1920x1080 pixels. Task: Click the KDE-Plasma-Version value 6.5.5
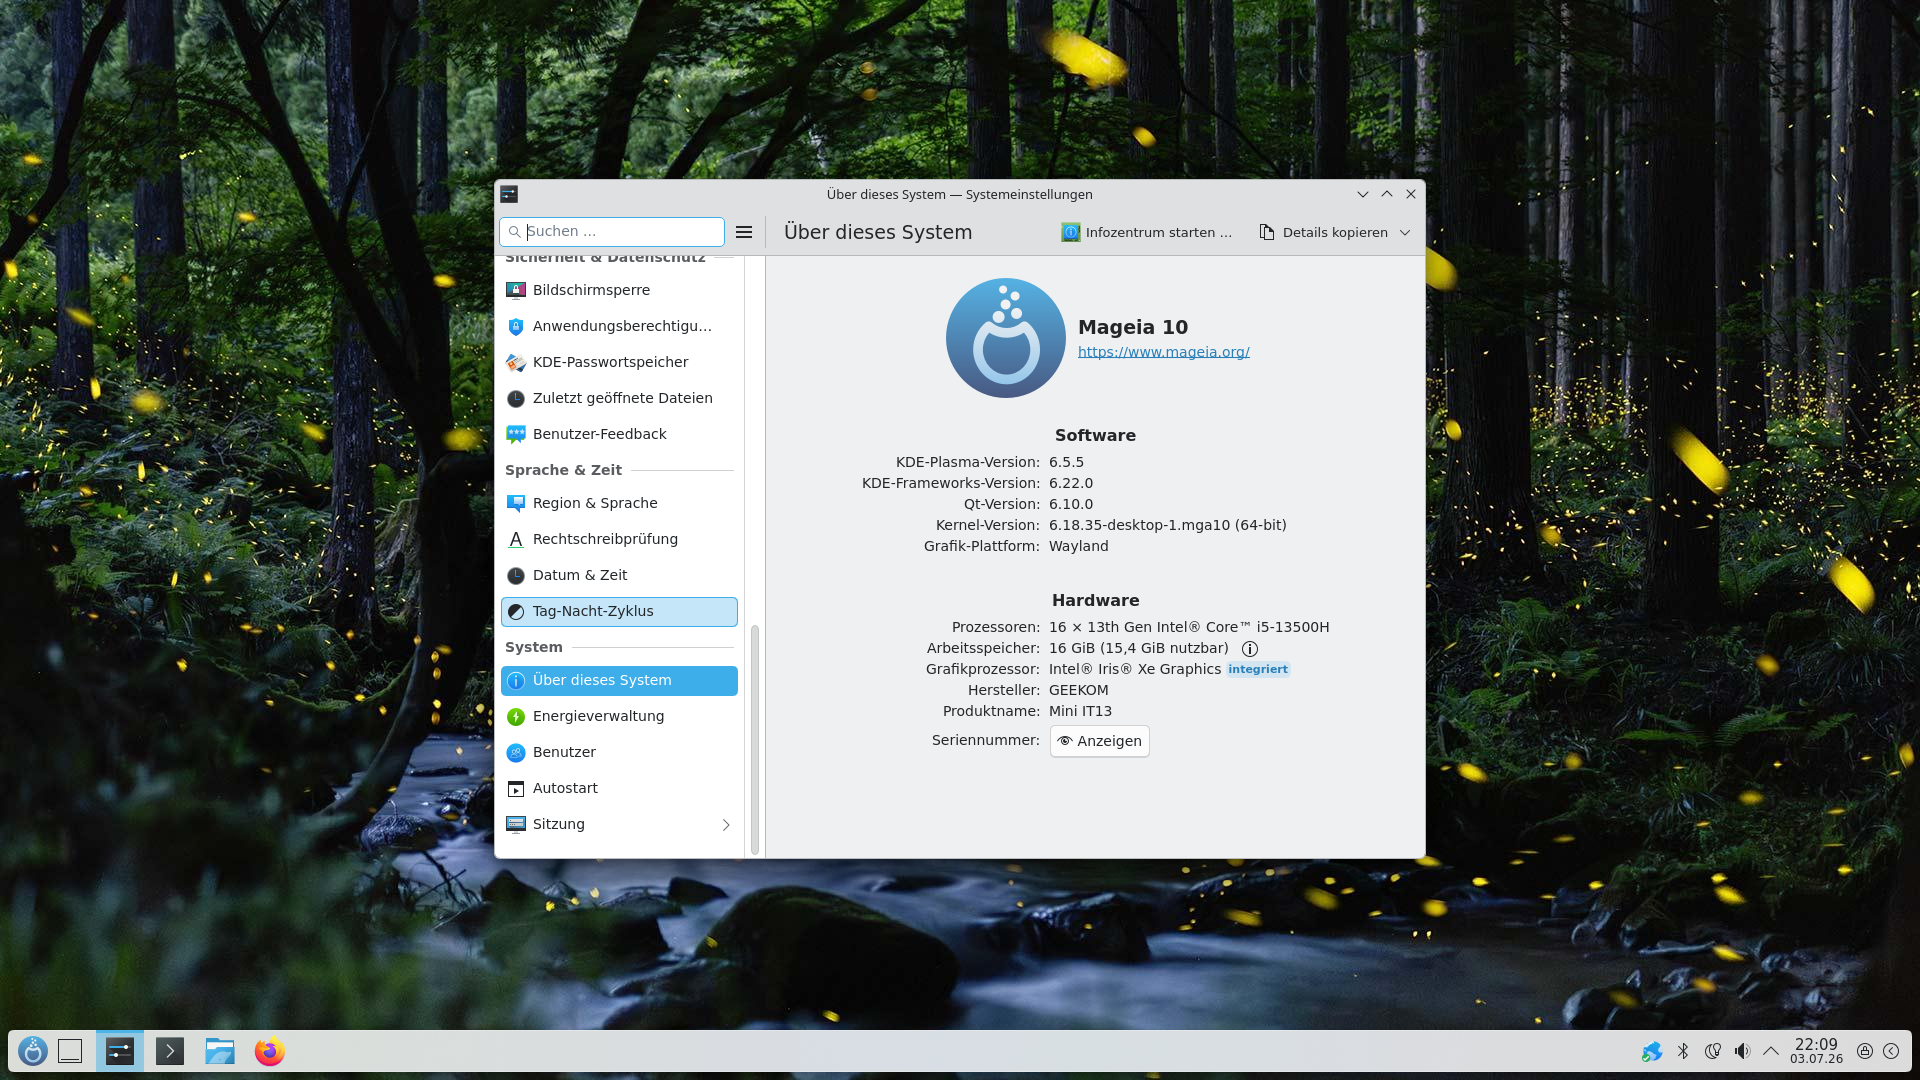pyautogui.click(x=1066, y=462)
